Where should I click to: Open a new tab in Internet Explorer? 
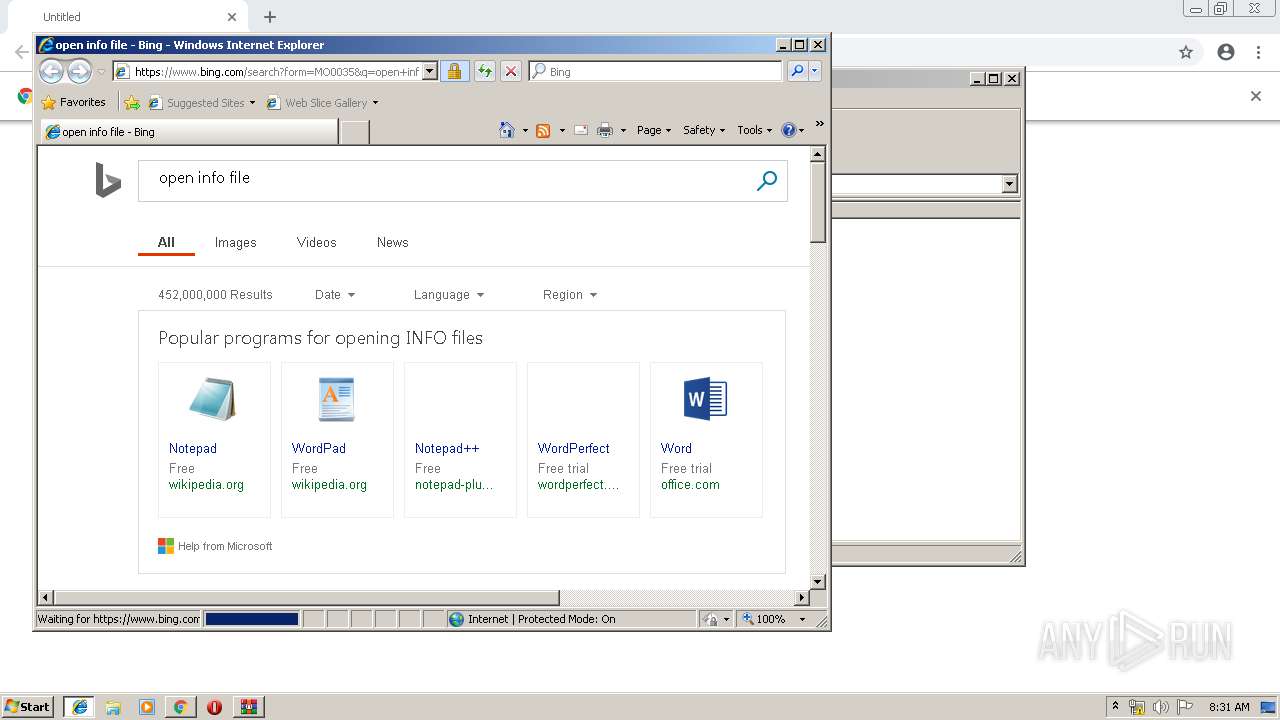355,131
